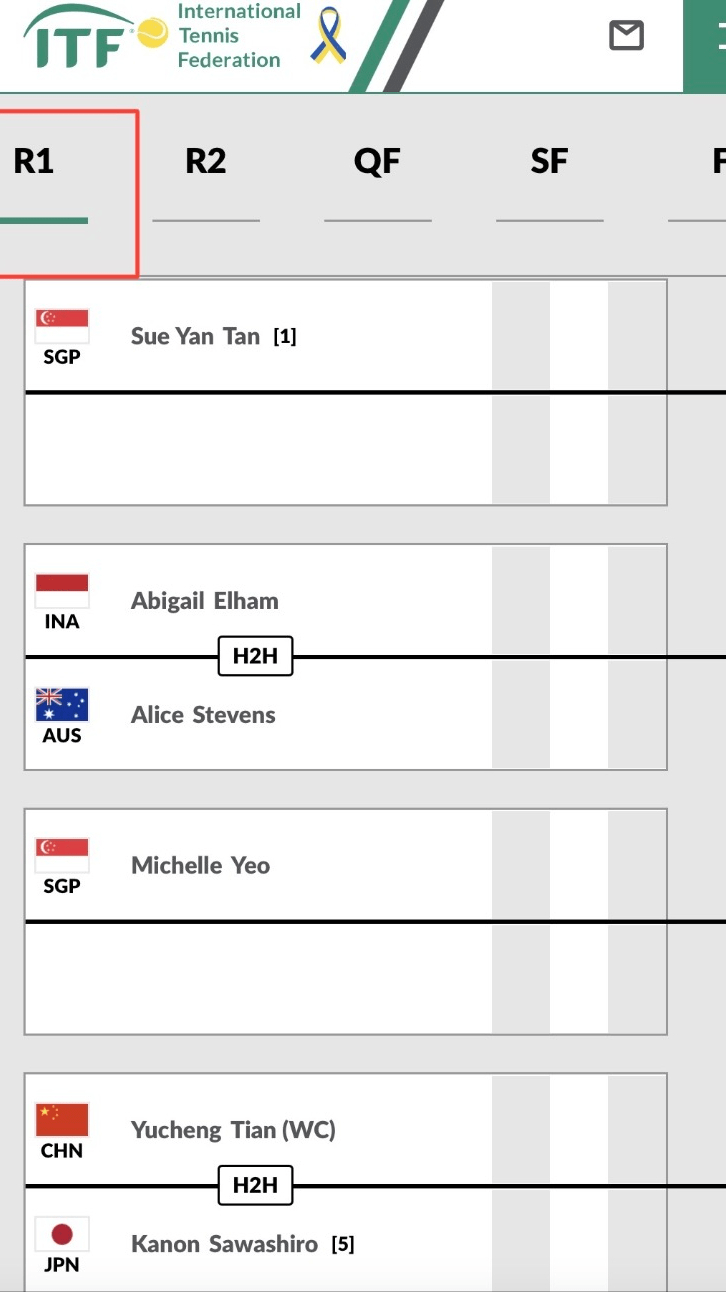Open the mail envelope icon
Viewport: 726px width, 1292px height.
click(x=626, y=36)
